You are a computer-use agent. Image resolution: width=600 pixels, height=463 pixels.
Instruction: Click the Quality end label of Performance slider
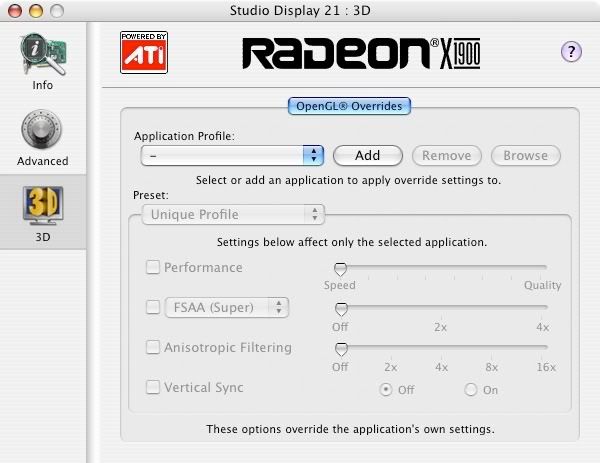[x=543, y=285]
